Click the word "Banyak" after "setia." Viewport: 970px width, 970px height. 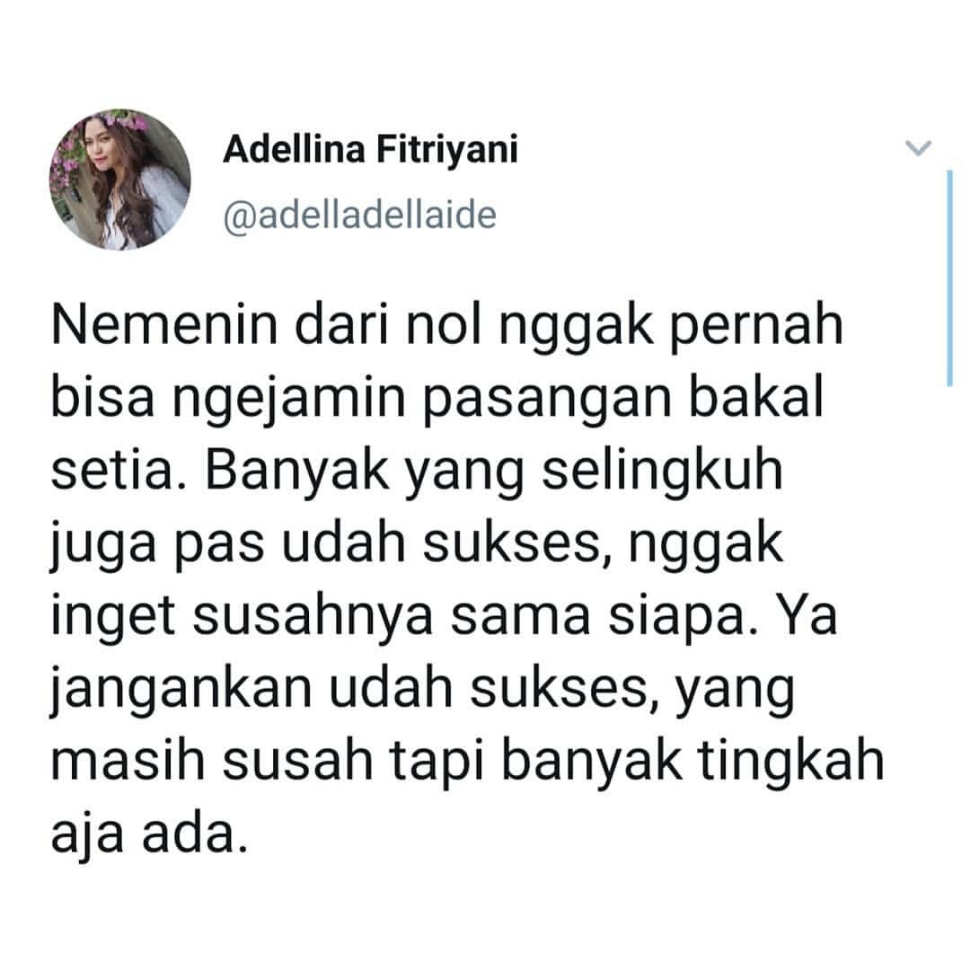point(297,471)
